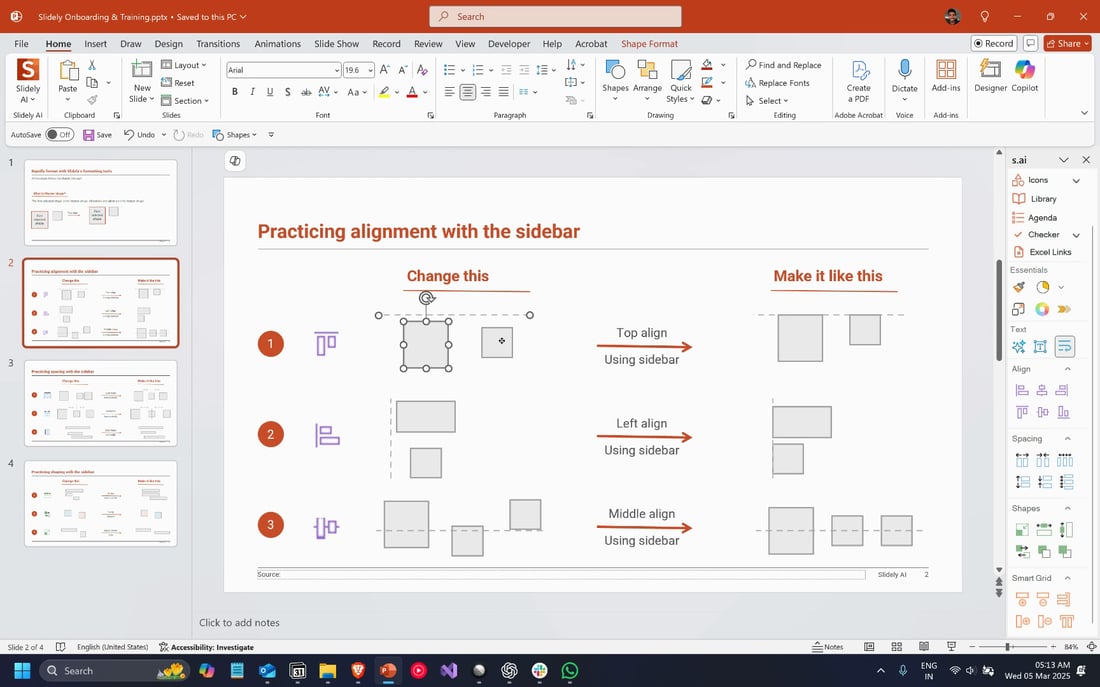Toggle Bold formatting
Image resolution: width=1100 pixels, height=687 pixels.
tap(234, 92)
